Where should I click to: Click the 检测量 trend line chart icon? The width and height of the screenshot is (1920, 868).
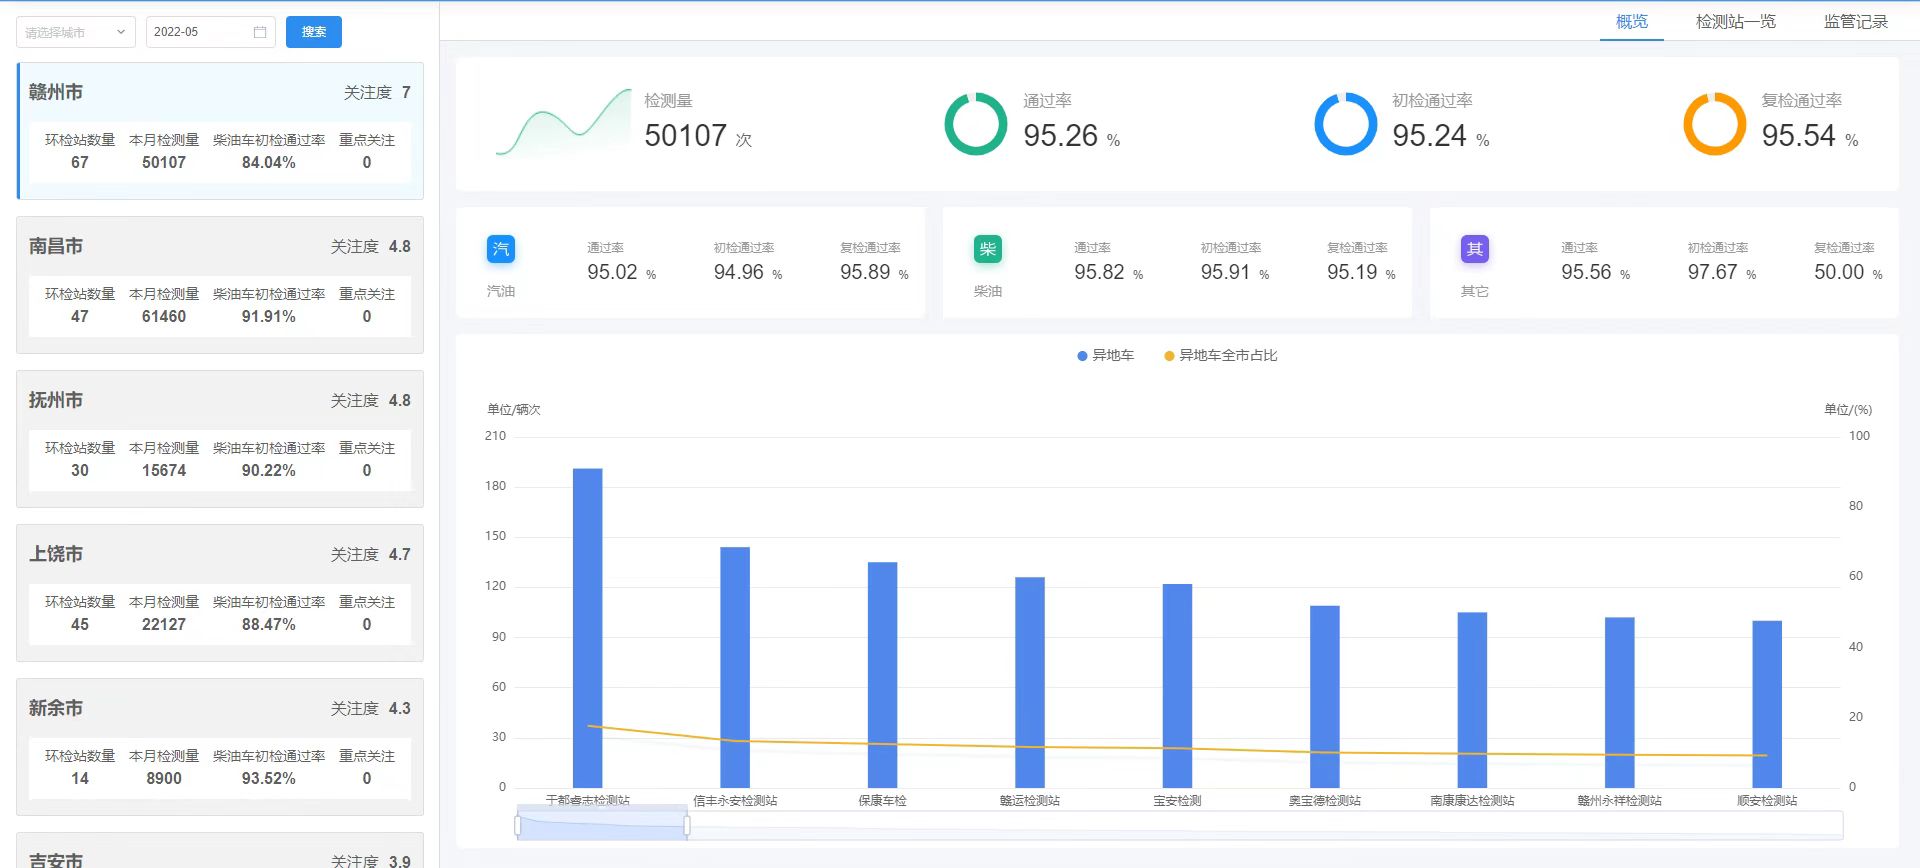click(x=563, y=124)
